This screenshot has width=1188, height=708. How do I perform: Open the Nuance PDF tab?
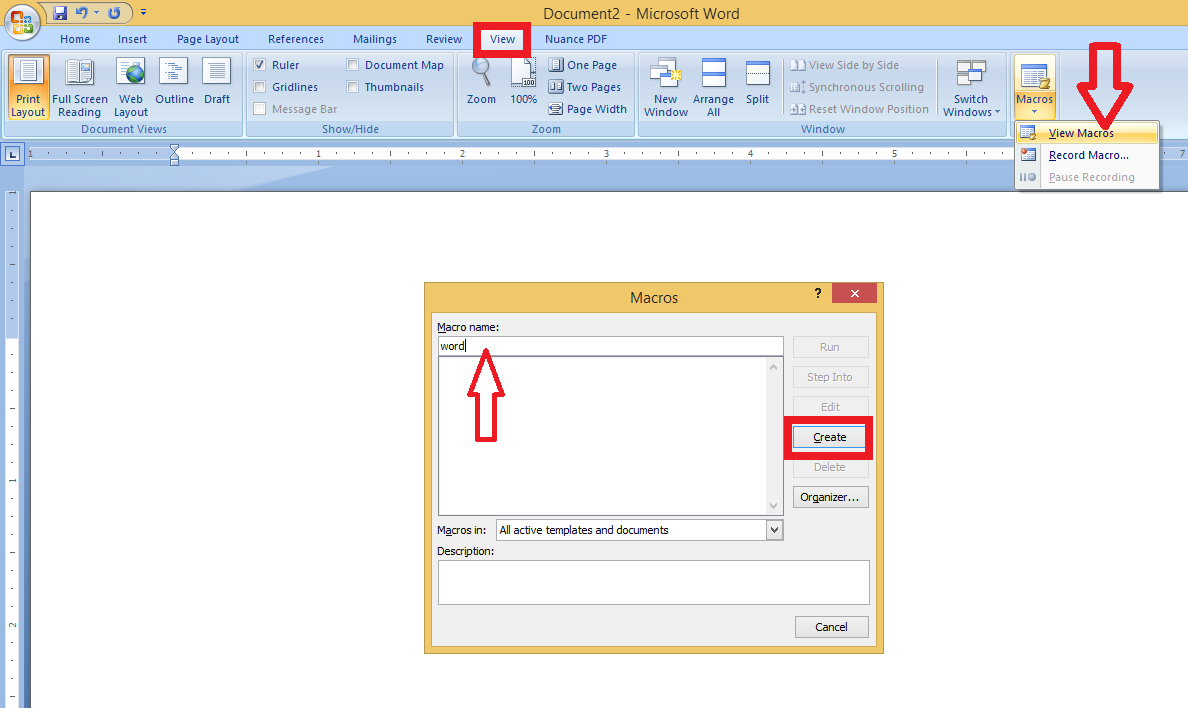pos(576,39)
